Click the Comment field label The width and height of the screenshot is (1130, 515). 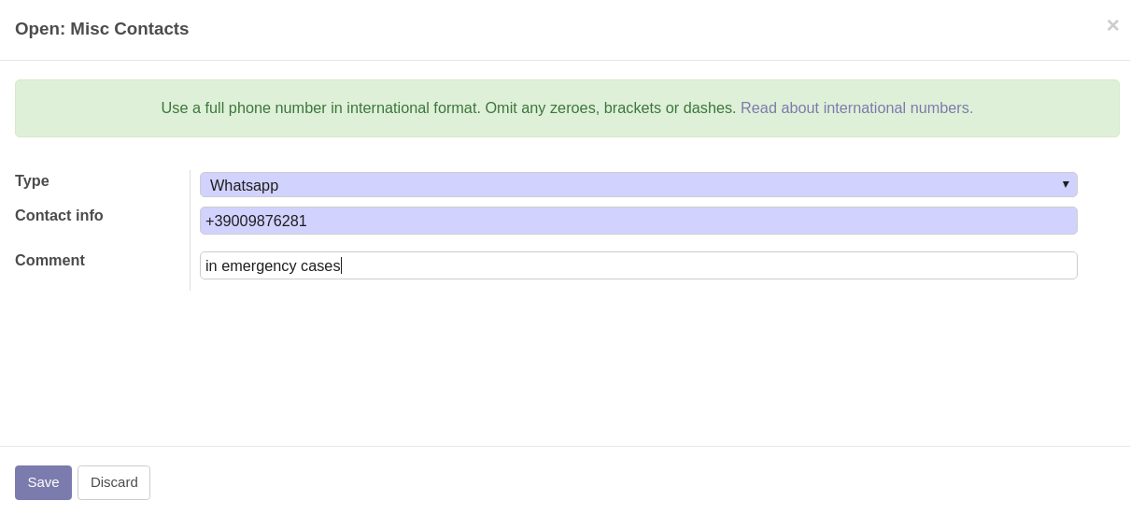tap(50, 261)
